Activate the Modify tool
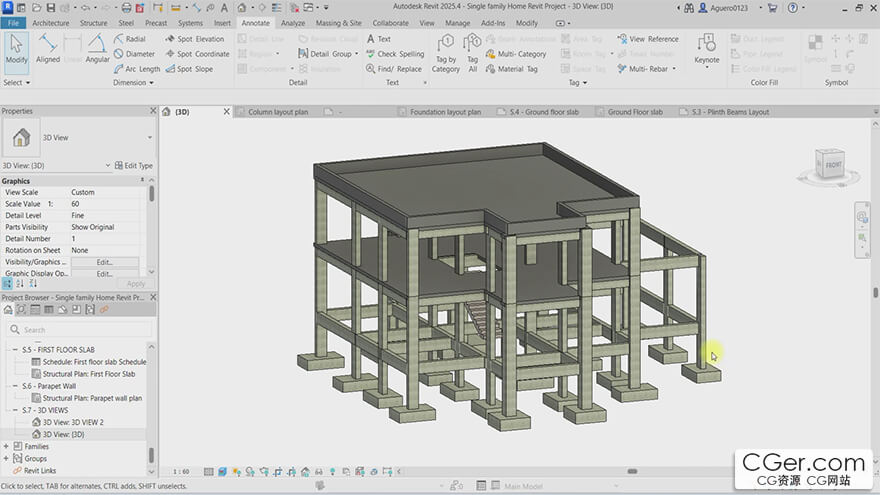Viewport: 880px width, 495px height. [16, 48]
